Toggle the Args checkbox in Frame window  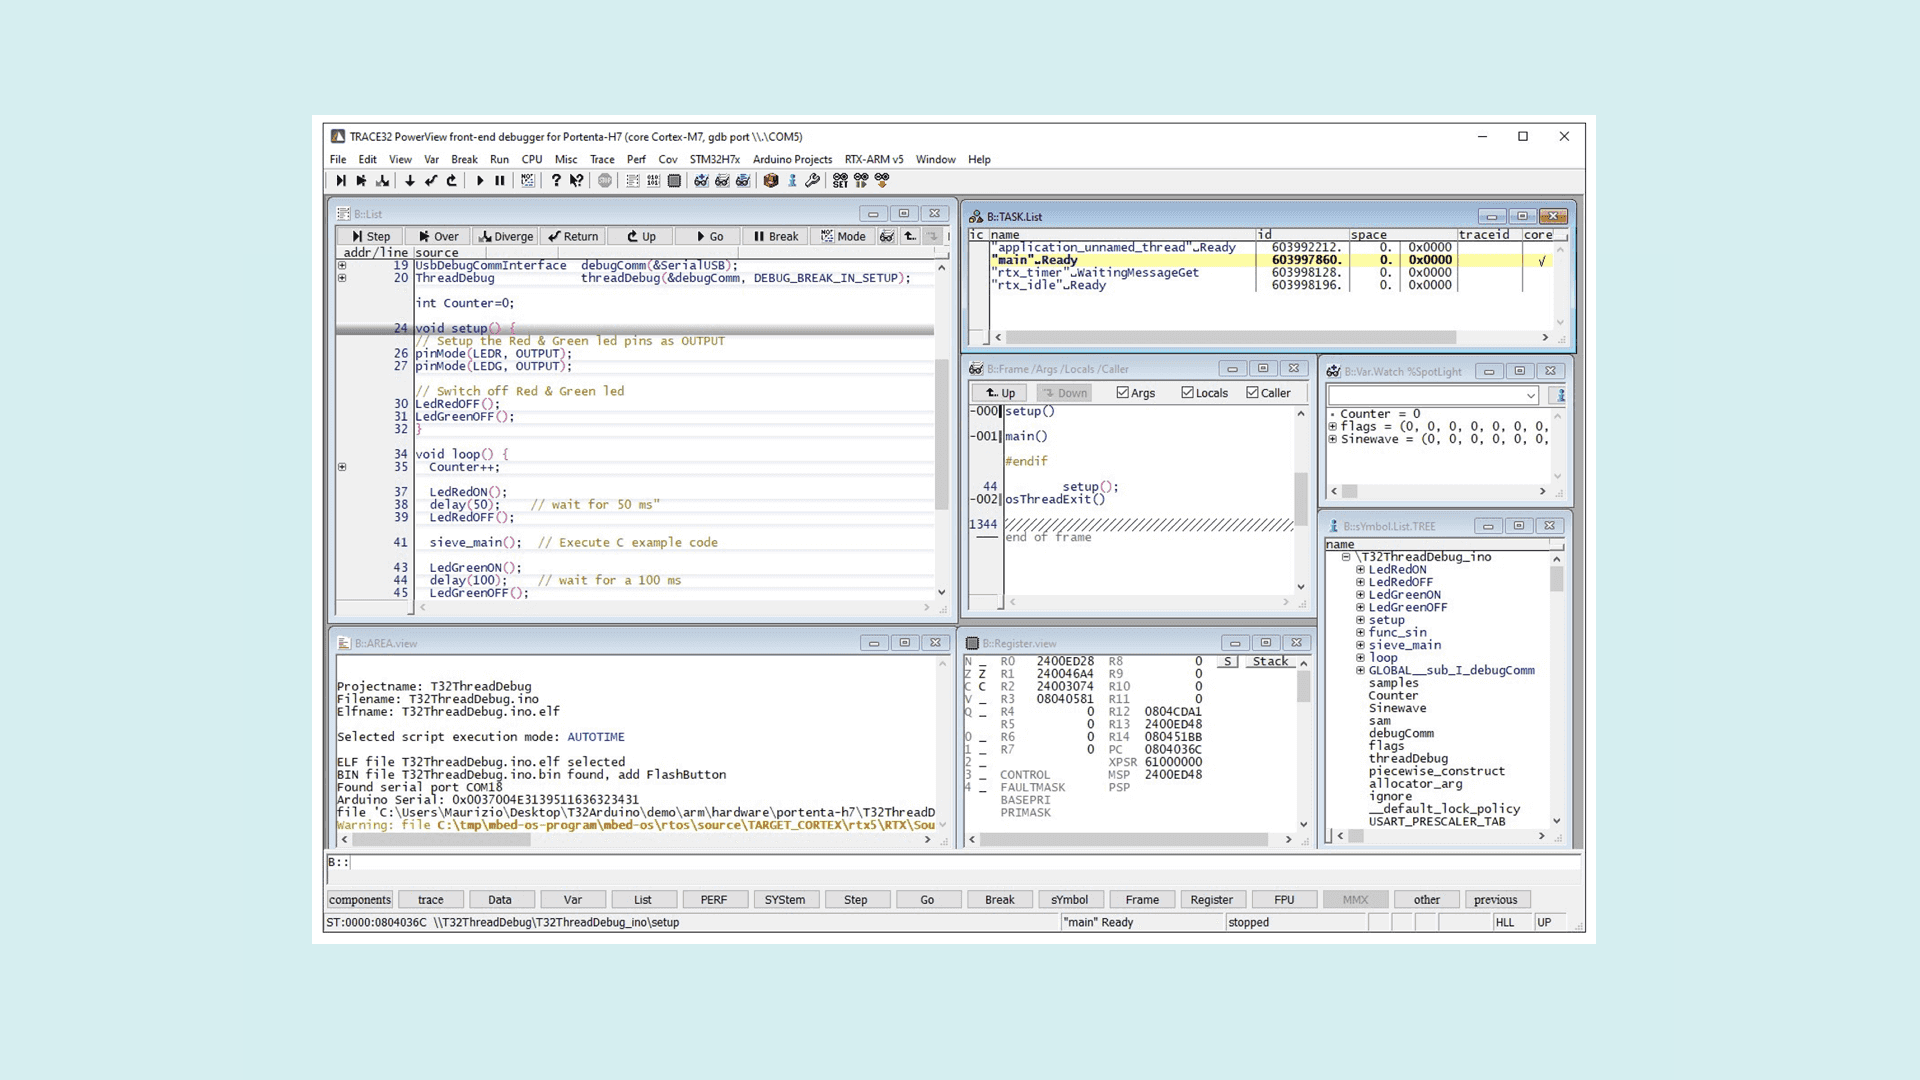tap(1123, 393)
